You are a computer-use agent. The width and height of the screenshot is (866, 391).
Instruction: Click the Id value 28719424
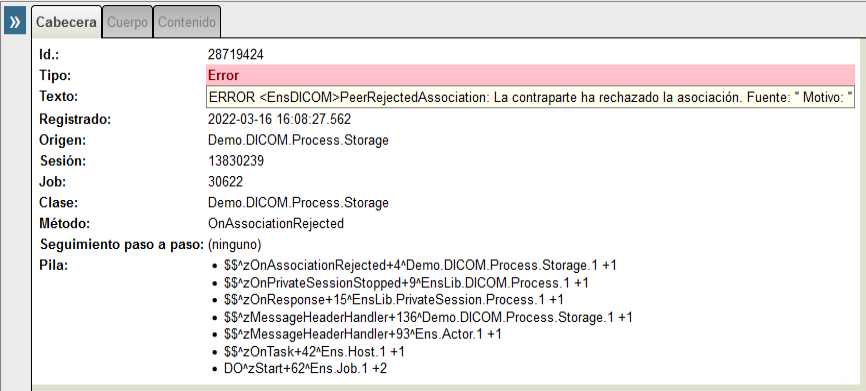[x=236, y=55]
